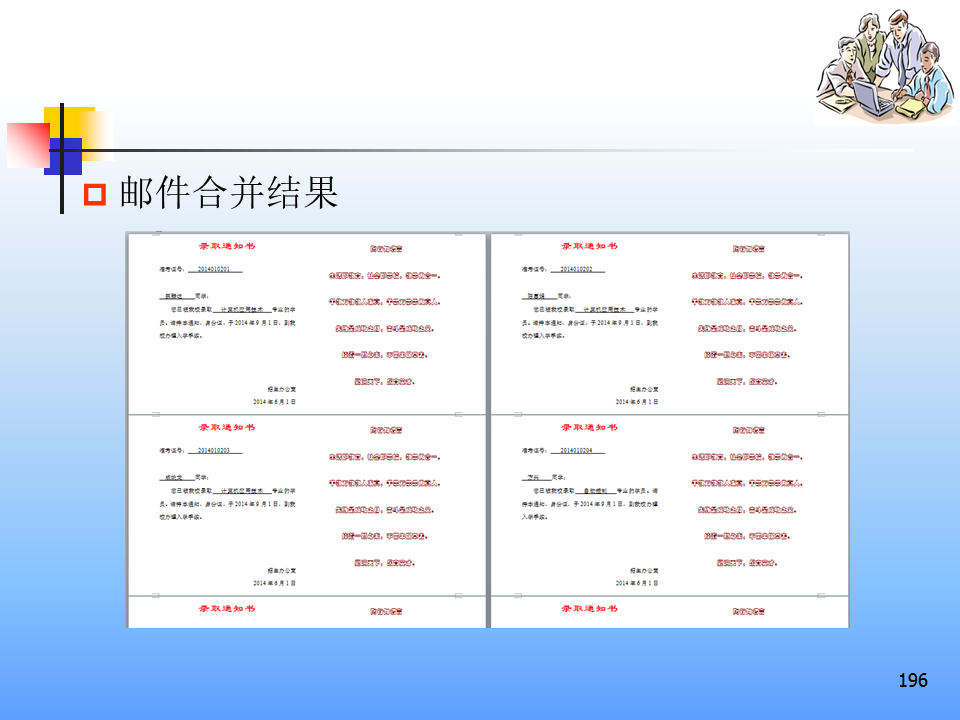Click 招生办公室 signature in the 2014010201 letter
This screenshot has width=960, height=720.
tap(282, 389)
